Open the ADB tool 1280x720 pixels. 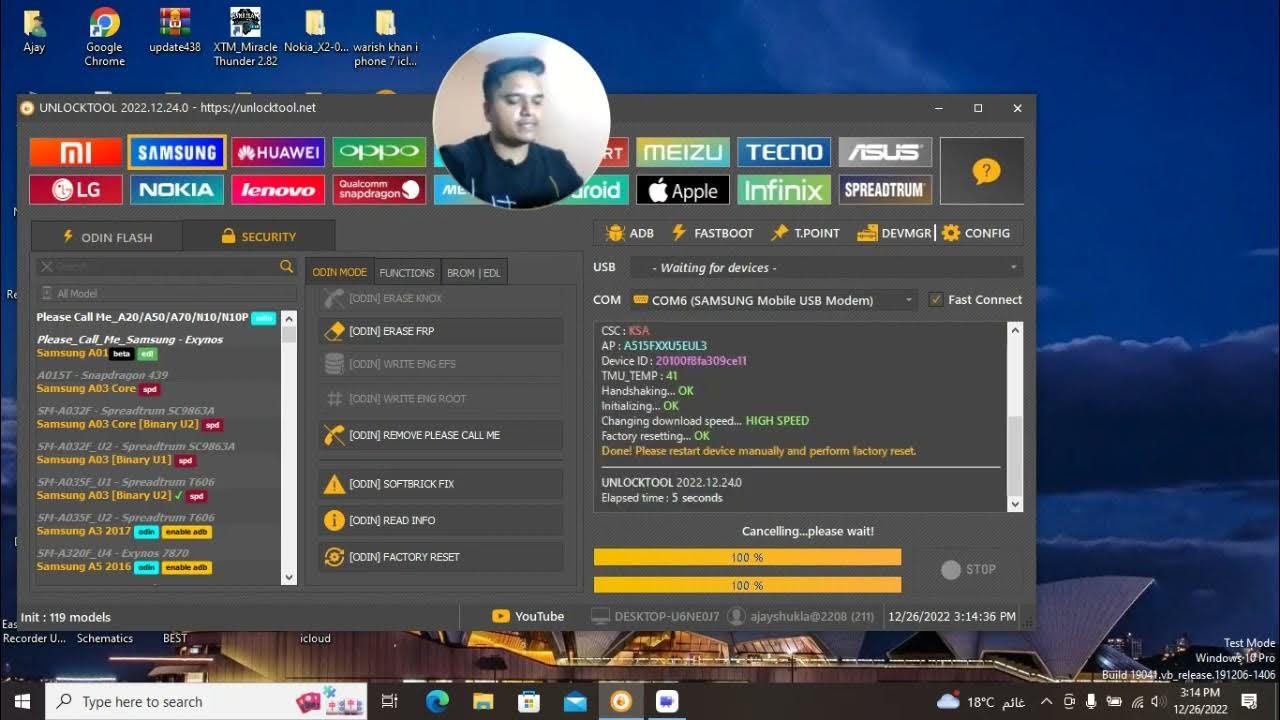click(x=630, y=233)
